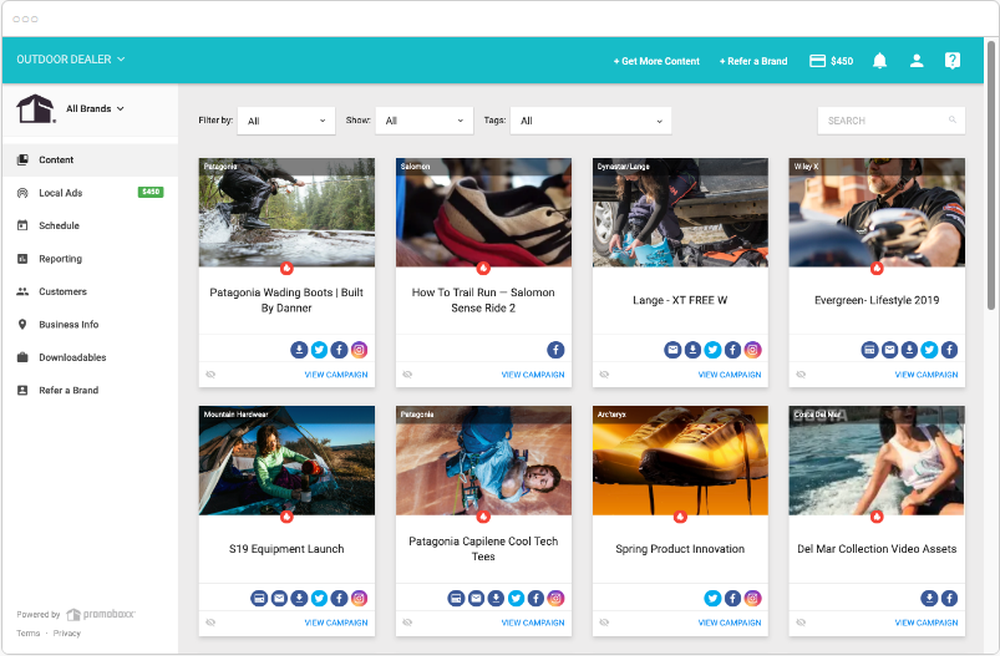
Task: Click the brand logo in sidebar
Action: coord(36,108)
